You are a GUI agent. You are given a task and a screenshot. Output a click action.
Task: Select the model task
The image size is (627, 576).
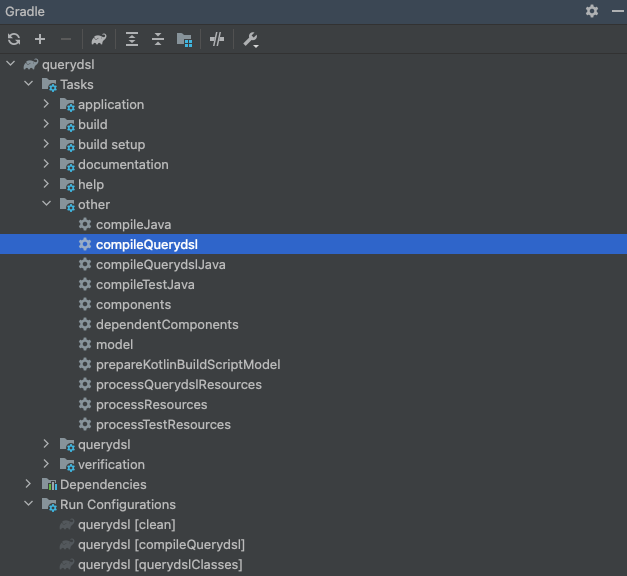(x=114, y=344)
